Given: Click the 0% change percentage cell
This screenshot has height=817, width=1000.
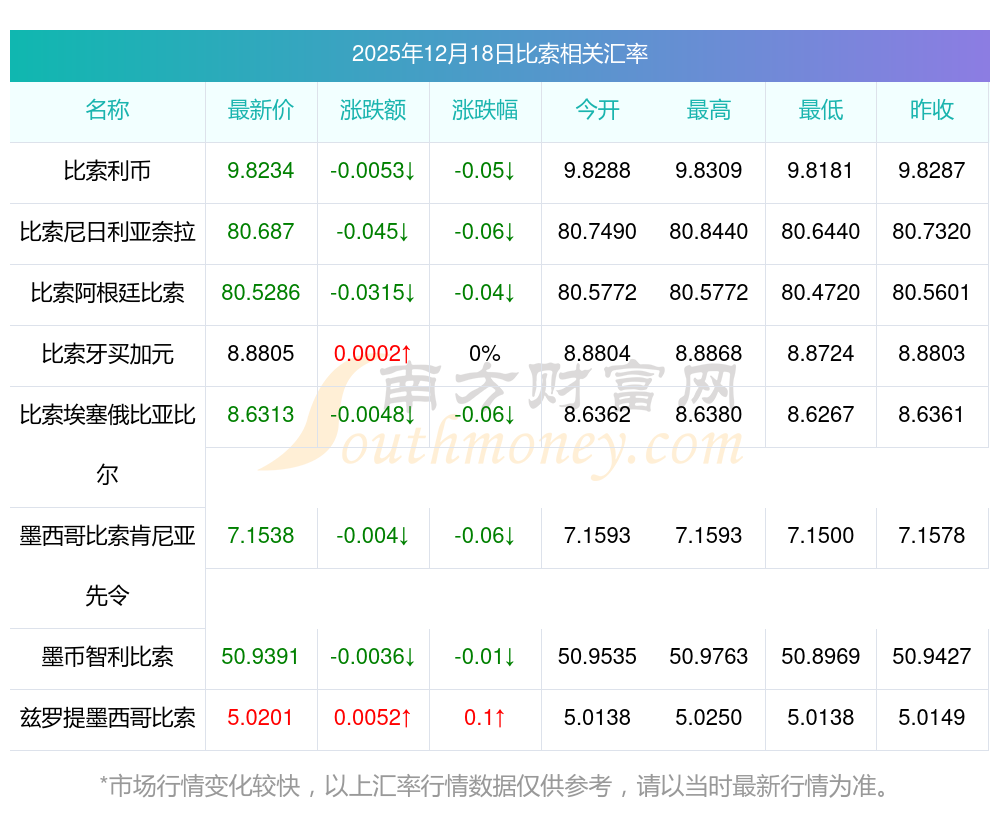Looking at the screenshot, I should pos(485,354).
